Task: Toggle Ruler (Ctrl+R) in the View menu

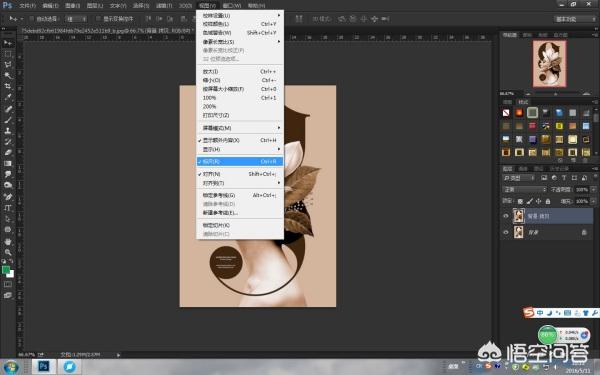Action: tap(240, 161)
